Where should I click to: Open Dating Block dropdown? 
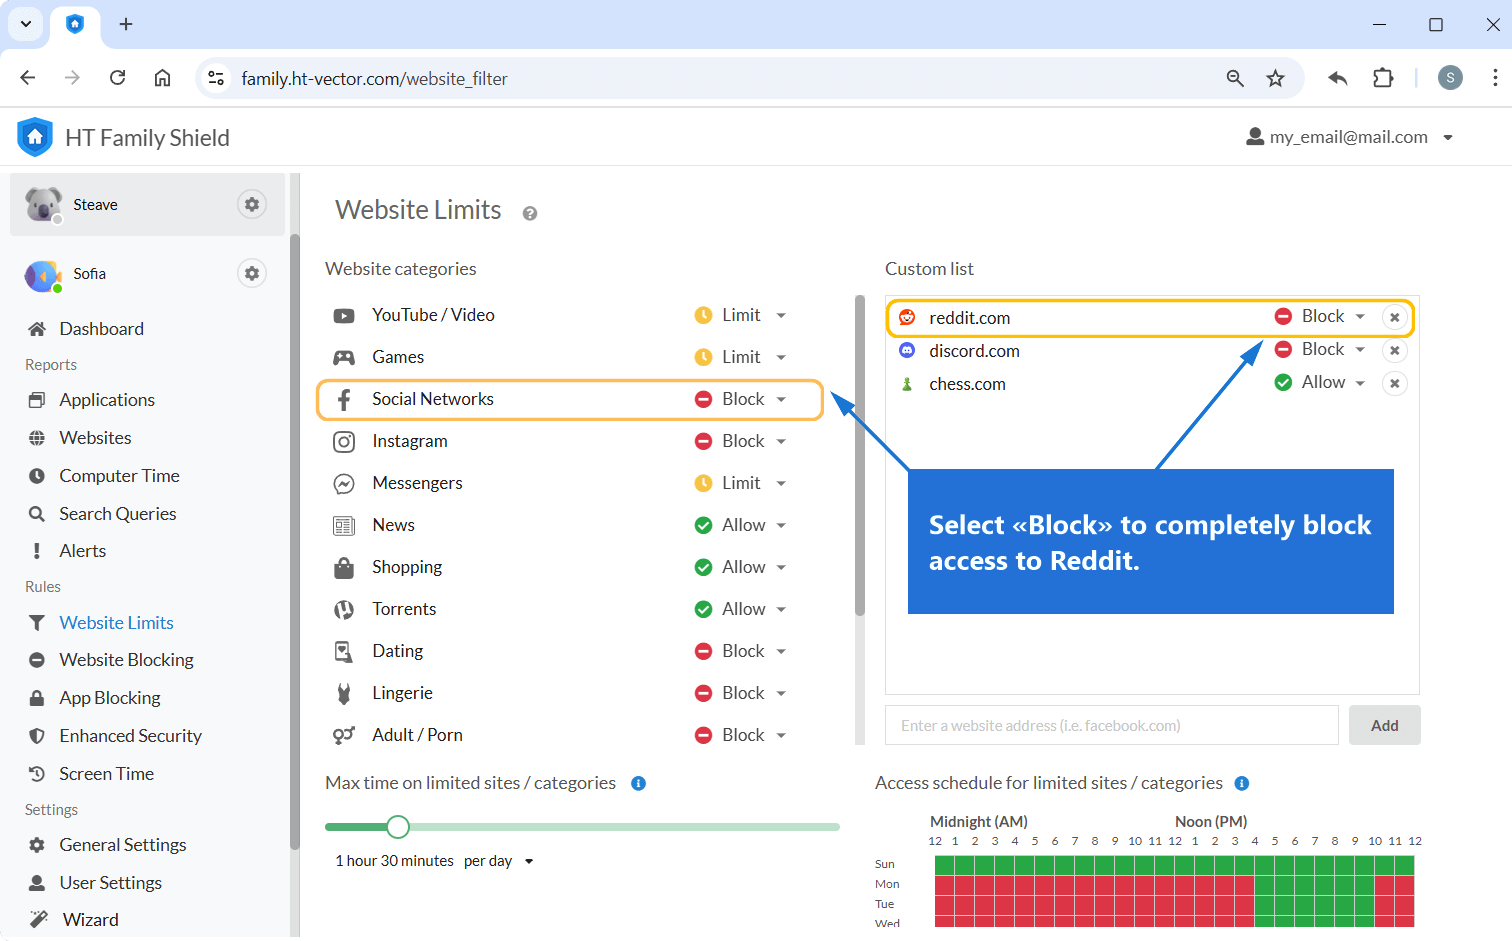(741, 651)
